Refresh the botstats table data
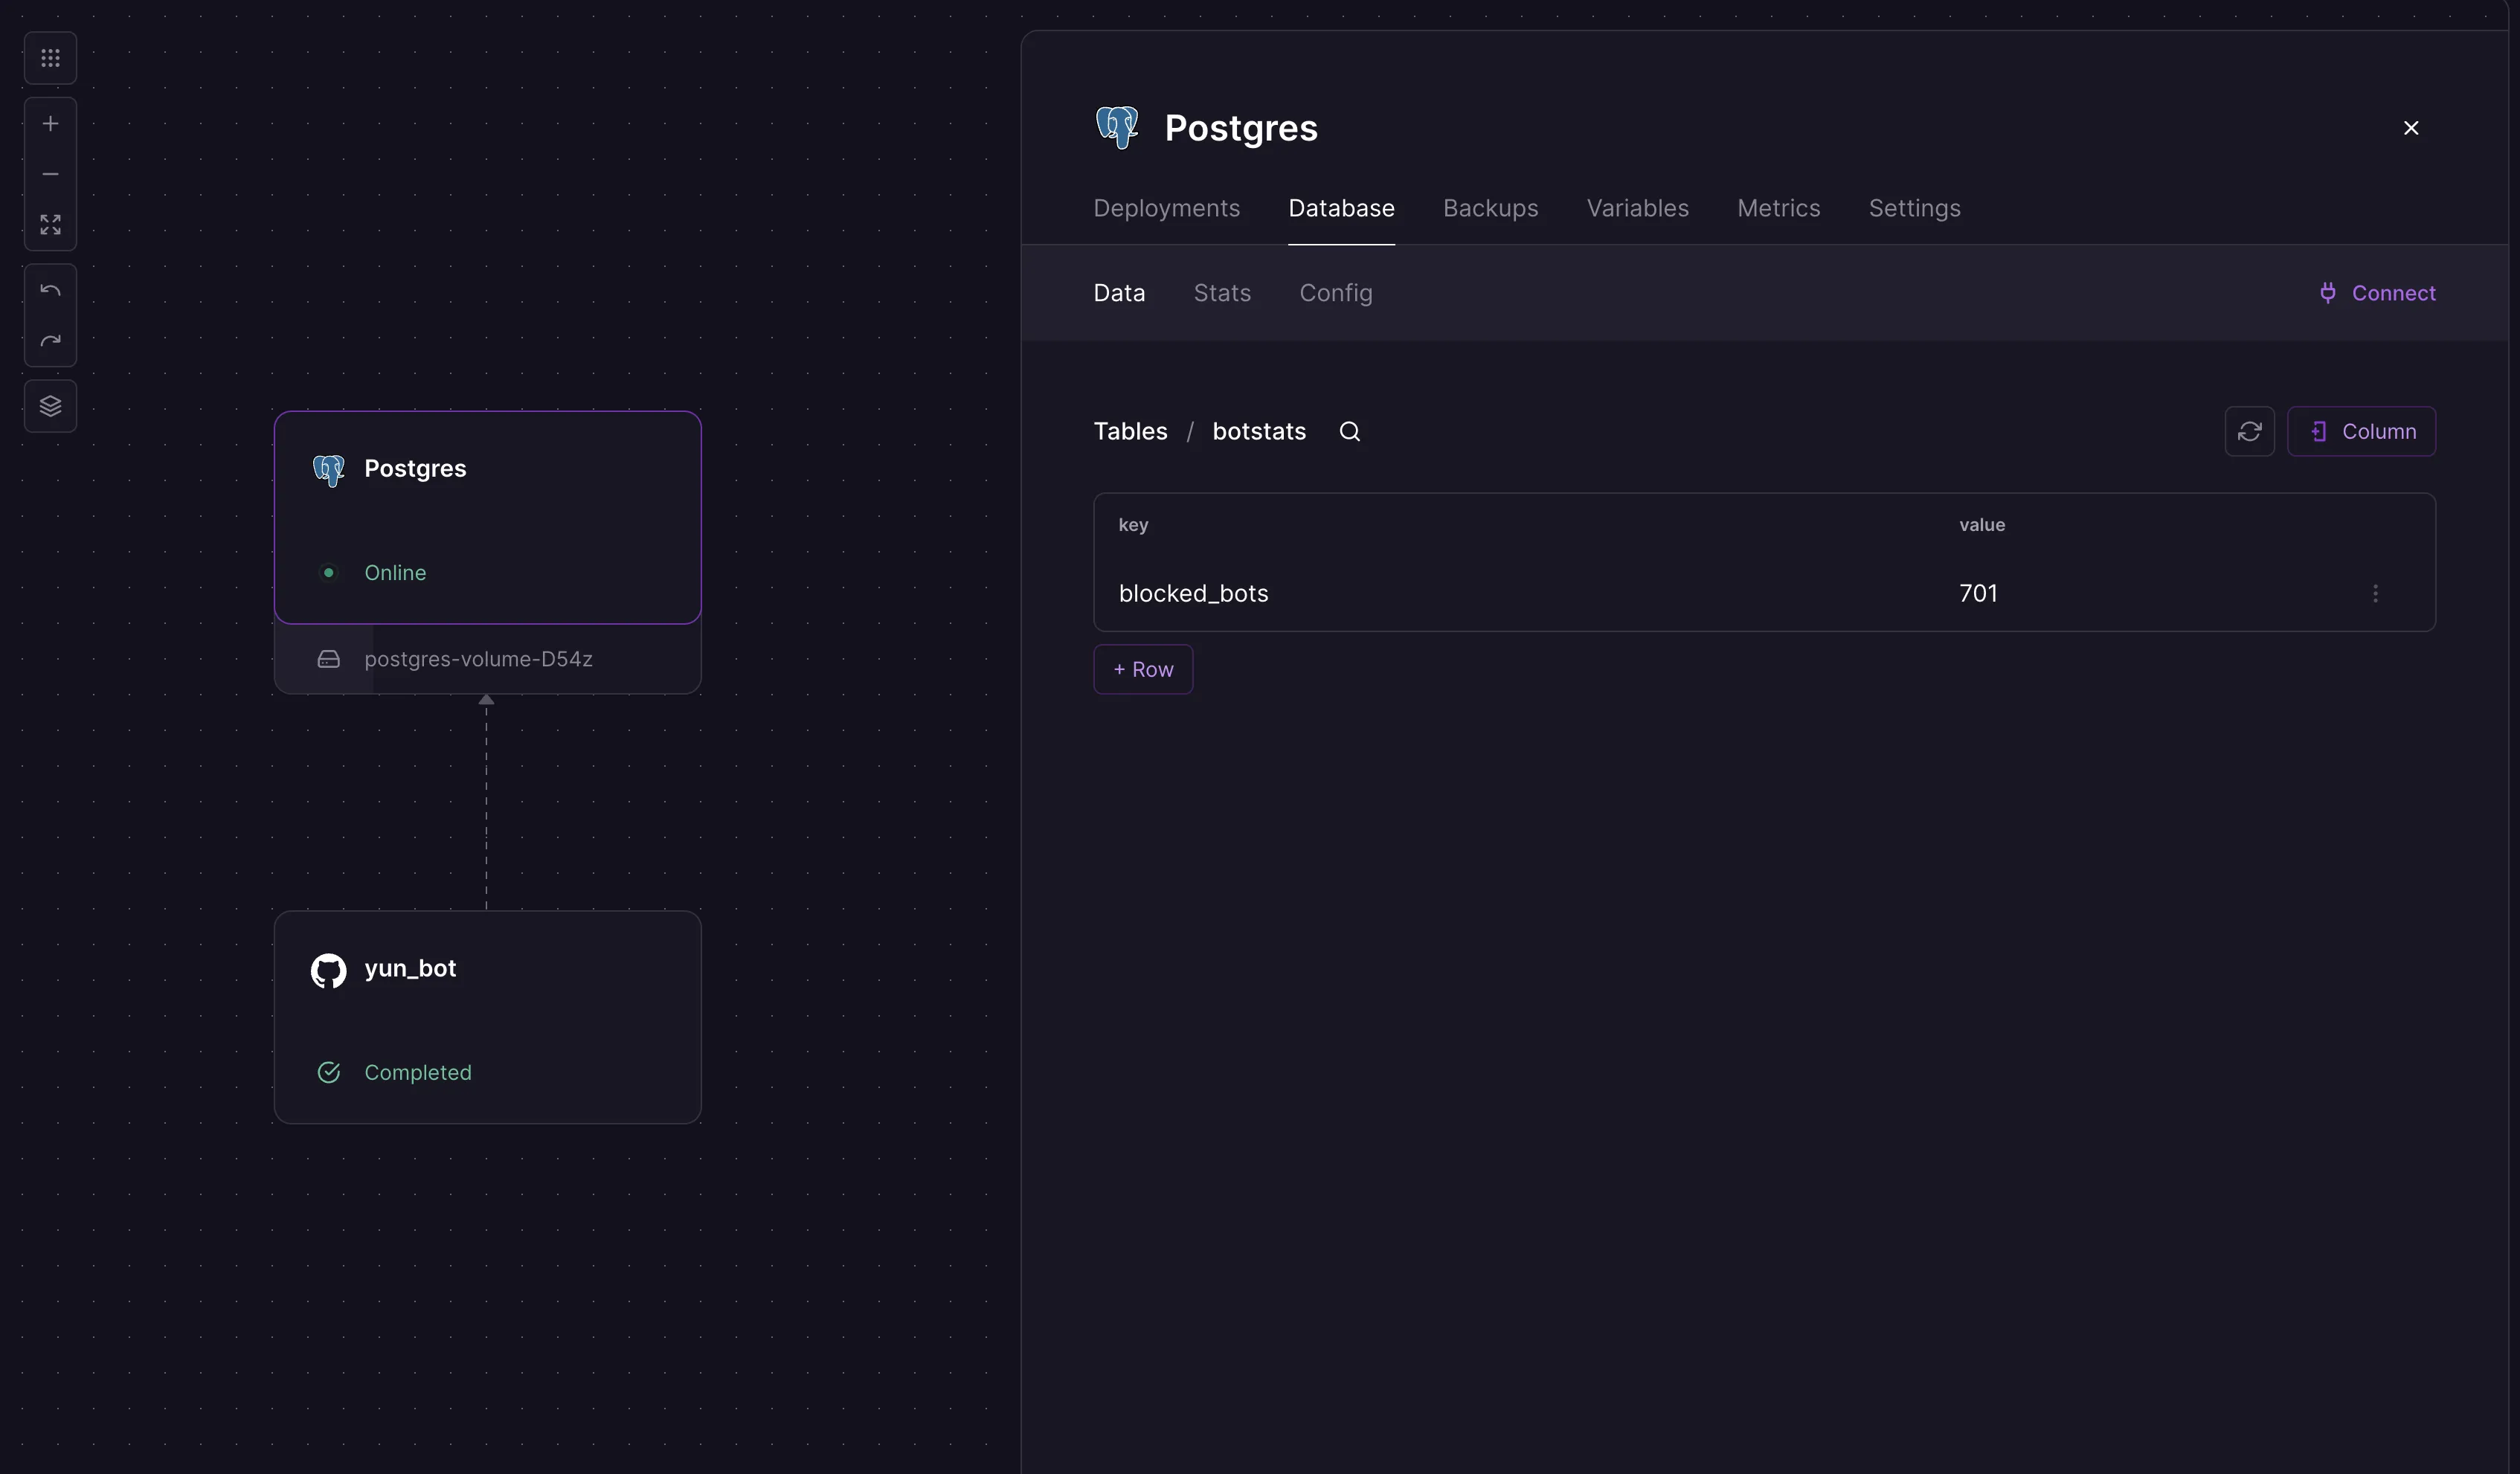 pos(2249,431)
